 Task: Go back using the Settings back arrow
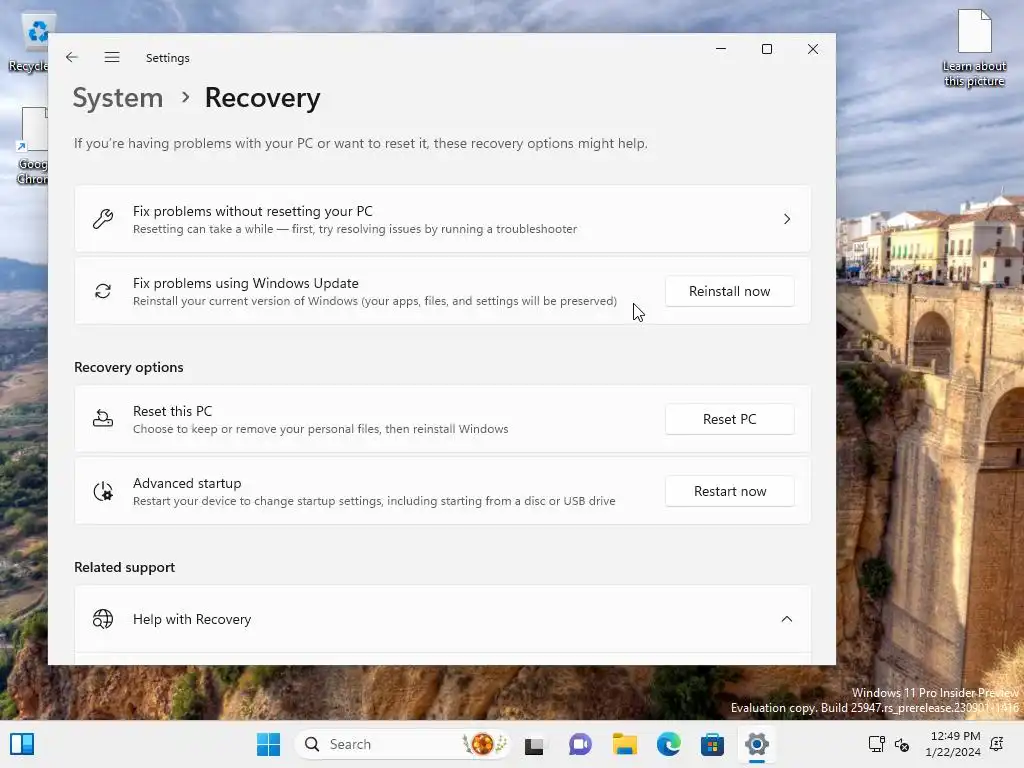(72, 57)
